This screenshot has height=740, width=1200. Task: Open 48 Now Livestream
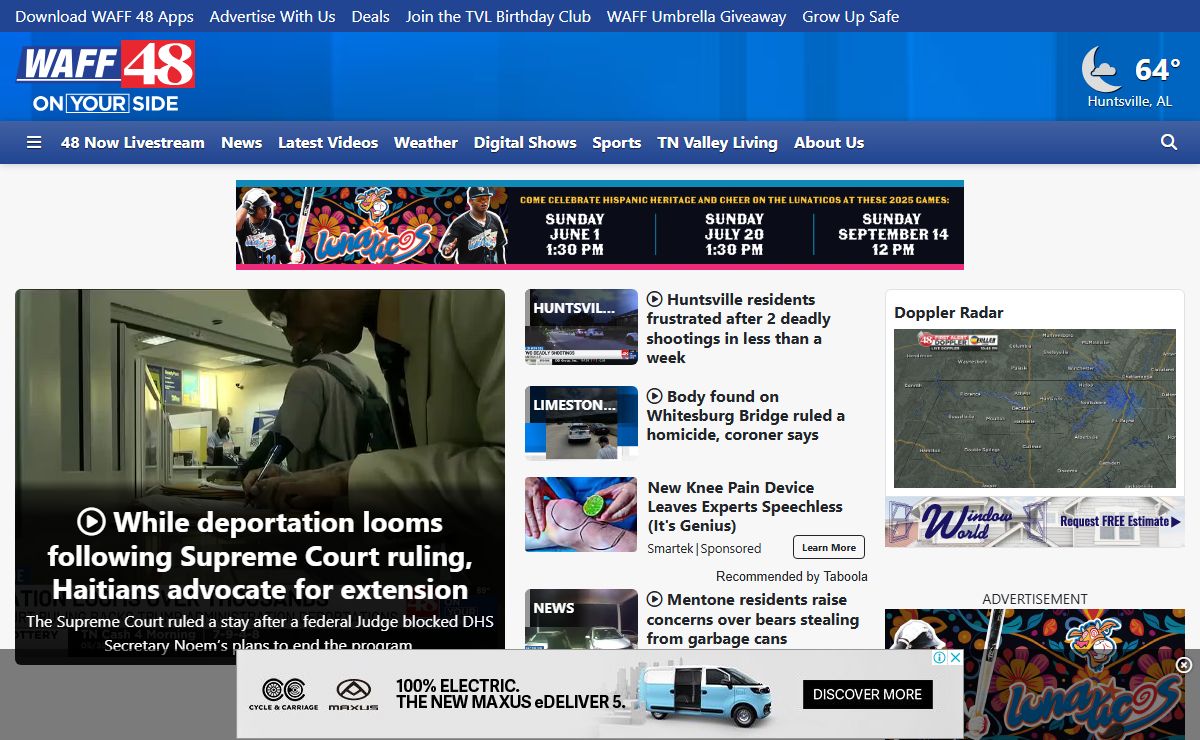coord(133,143)
